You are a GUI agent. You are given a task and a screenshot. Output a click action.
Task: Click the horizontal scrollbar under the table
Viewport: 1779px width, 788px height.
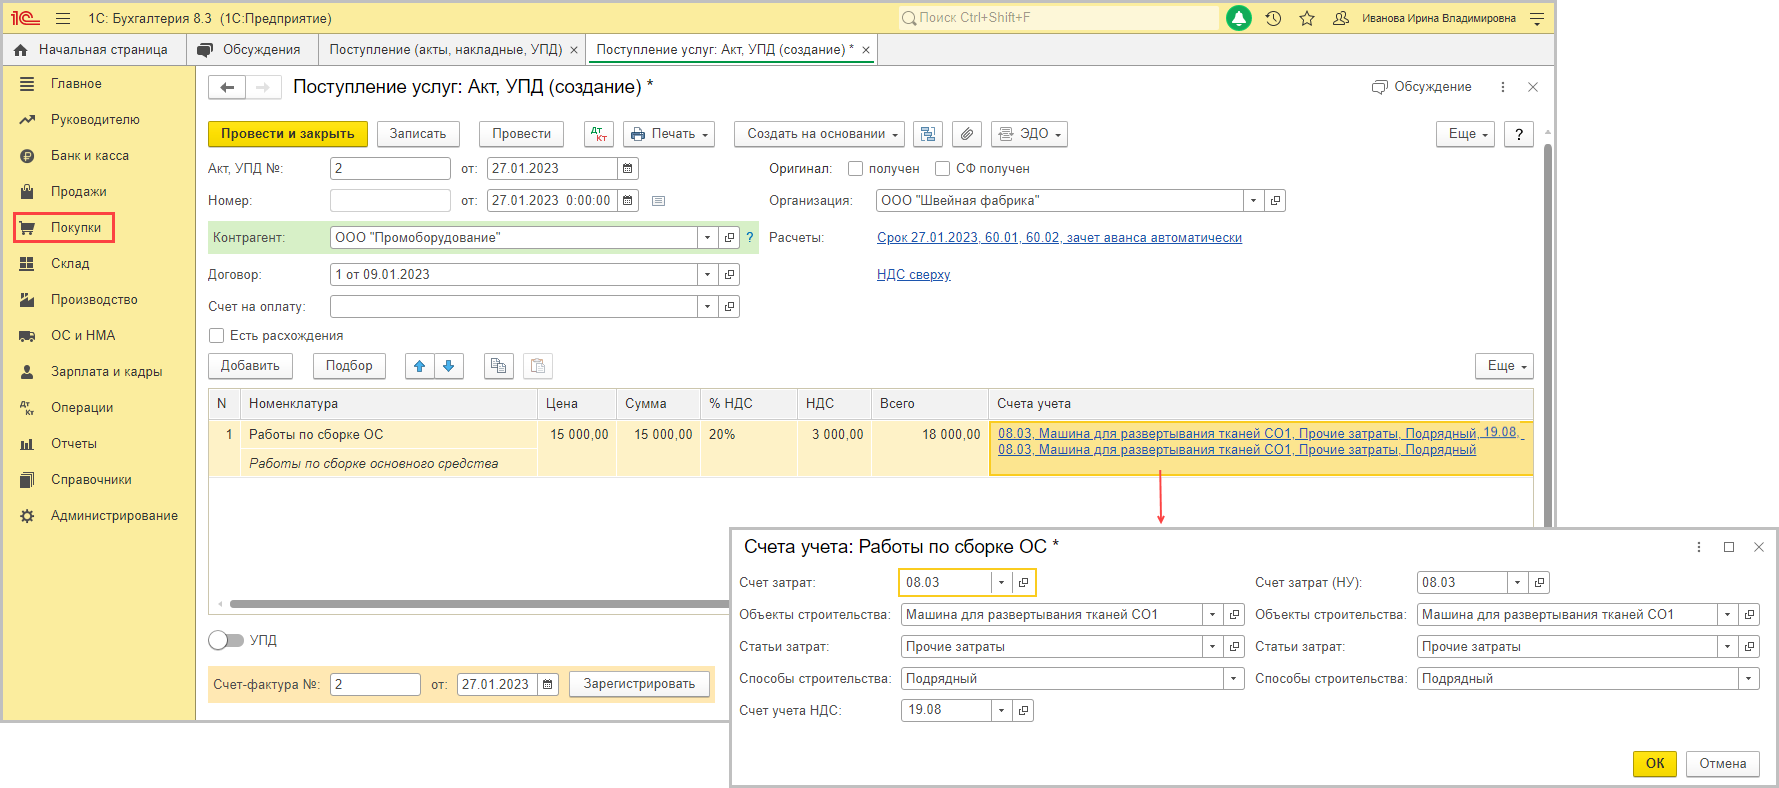coord(480,604)
